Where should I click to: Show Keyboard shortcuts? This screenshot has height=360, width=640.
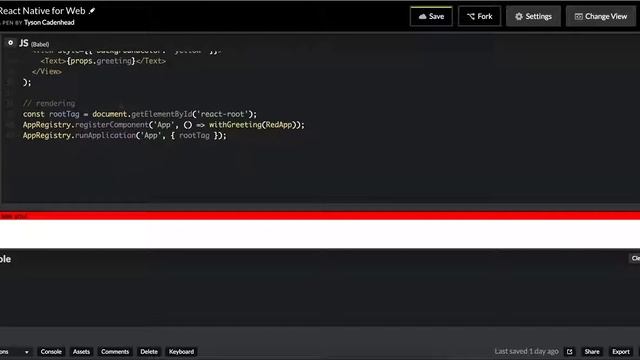[x=181, y=351]
